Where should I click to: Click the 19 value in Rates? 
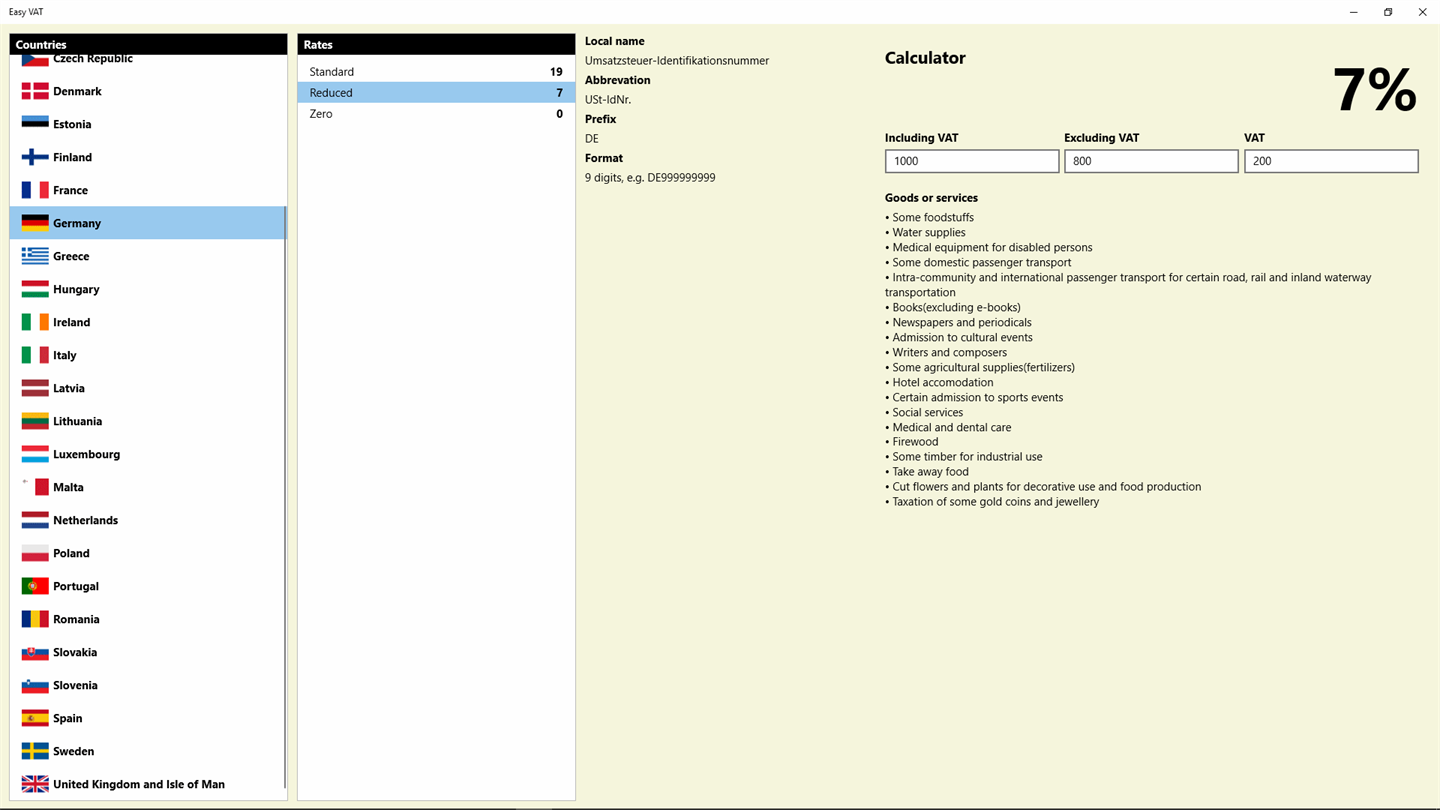coord(556,72)
